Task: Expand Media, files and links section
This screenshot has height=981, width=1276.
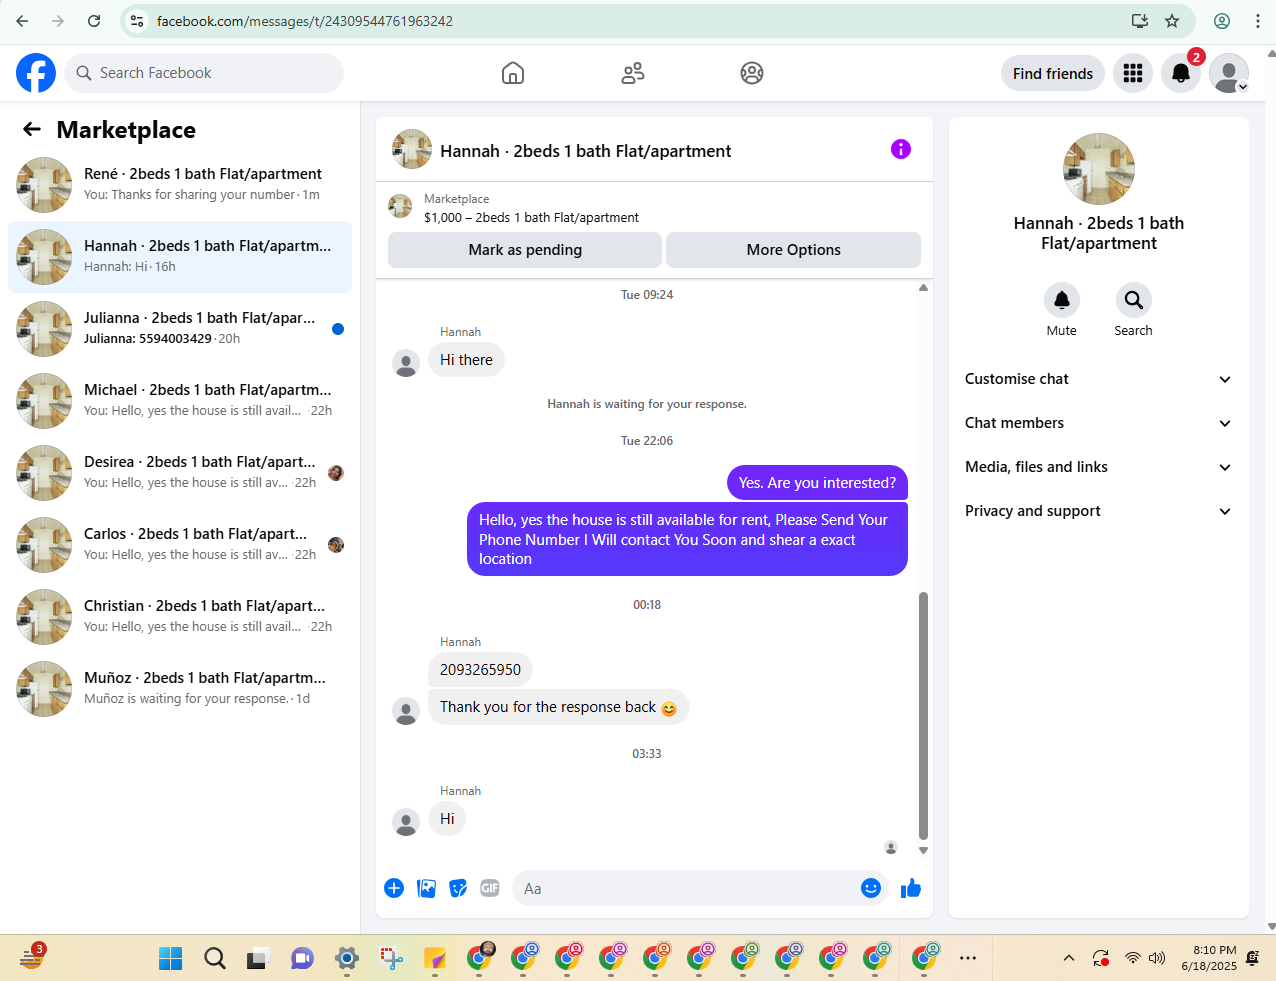Action: [1099, 467]
